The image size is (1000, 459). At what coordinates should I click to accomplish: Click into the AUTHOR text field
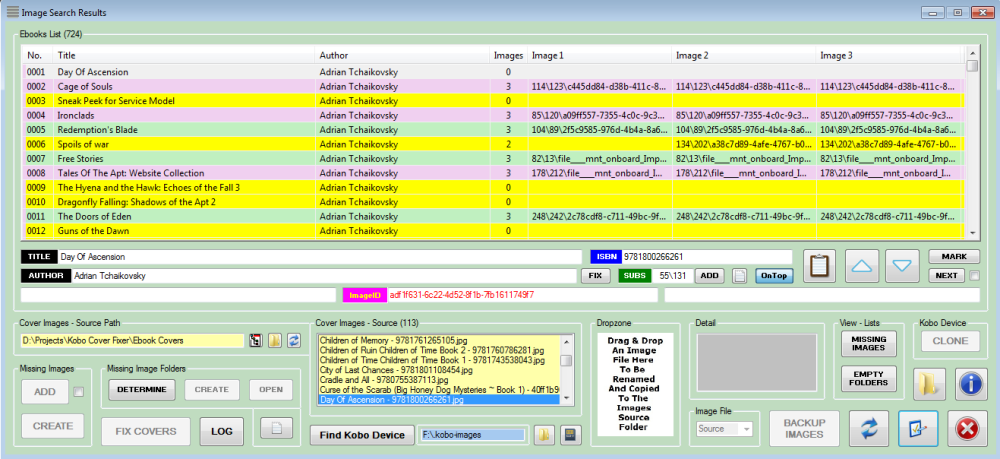tap(323, 276)
